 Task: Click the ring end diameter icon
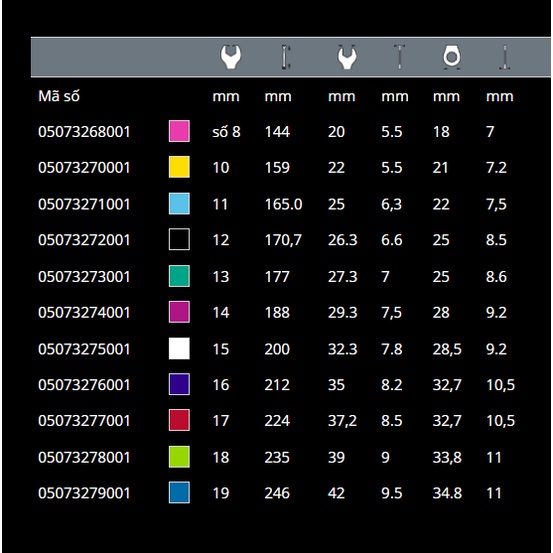452,57
